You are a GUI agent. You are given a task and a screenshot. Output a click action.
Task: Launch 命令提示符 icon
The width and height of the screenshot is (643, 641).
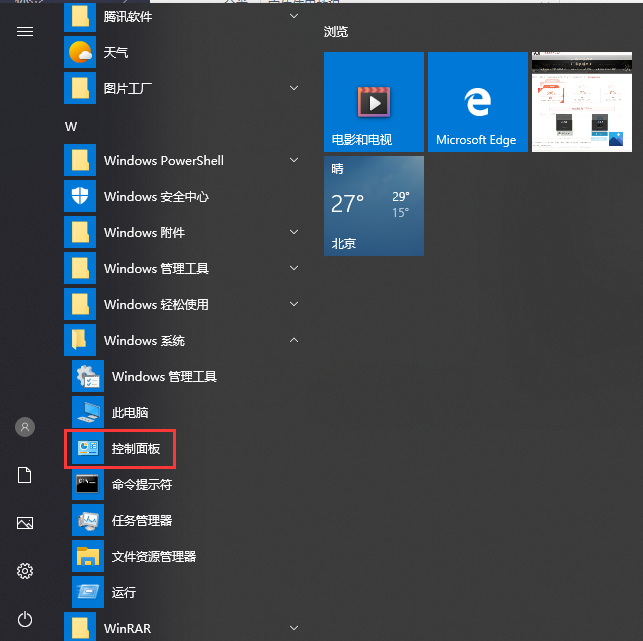click(x=88, y=484)
